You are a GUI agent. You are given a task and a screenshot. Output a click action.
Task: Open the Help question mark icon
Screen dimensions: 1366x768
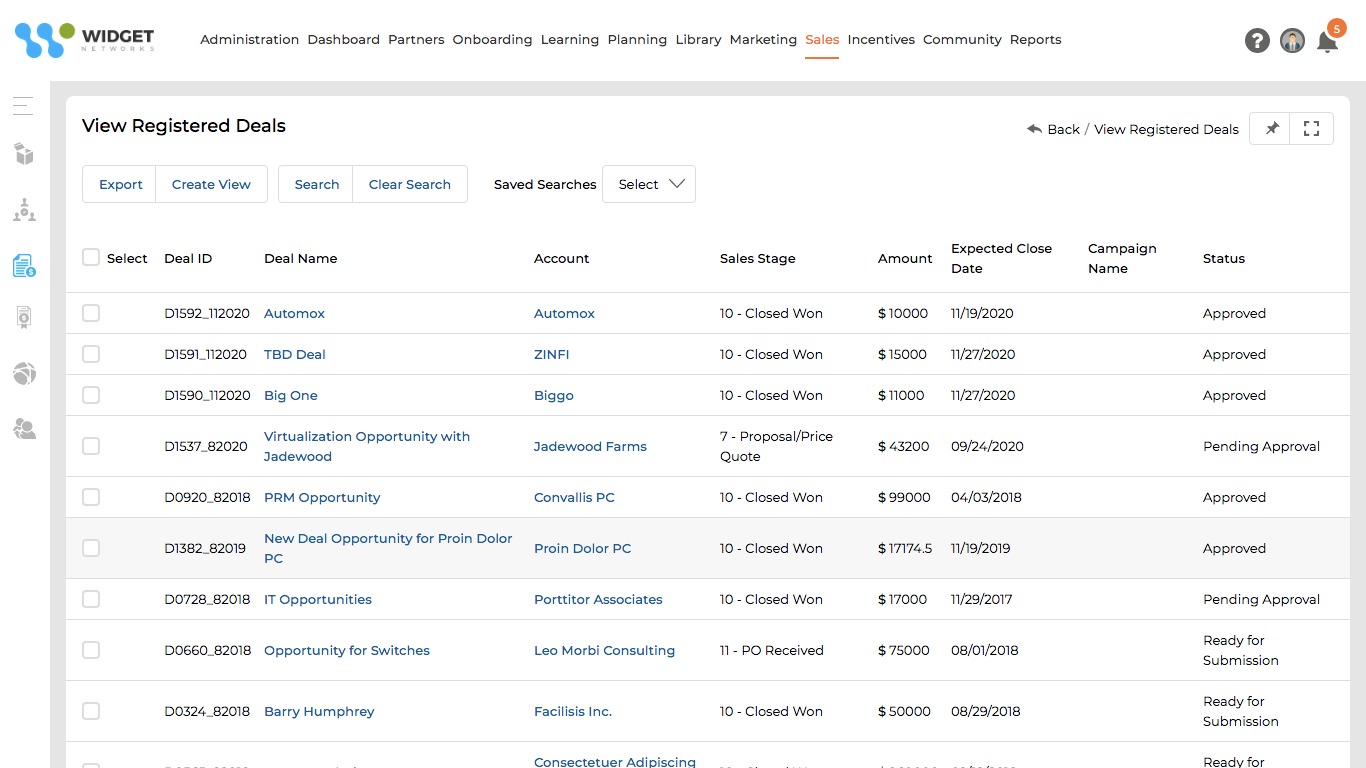[1257, 40]
